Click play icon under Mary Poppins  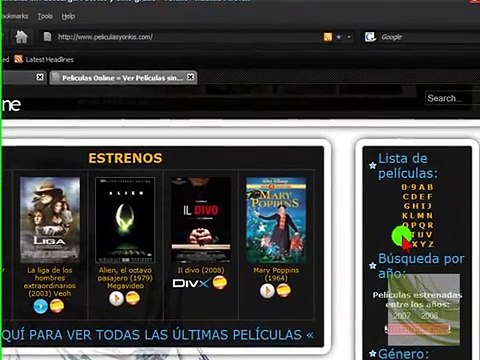coord(267,291)
